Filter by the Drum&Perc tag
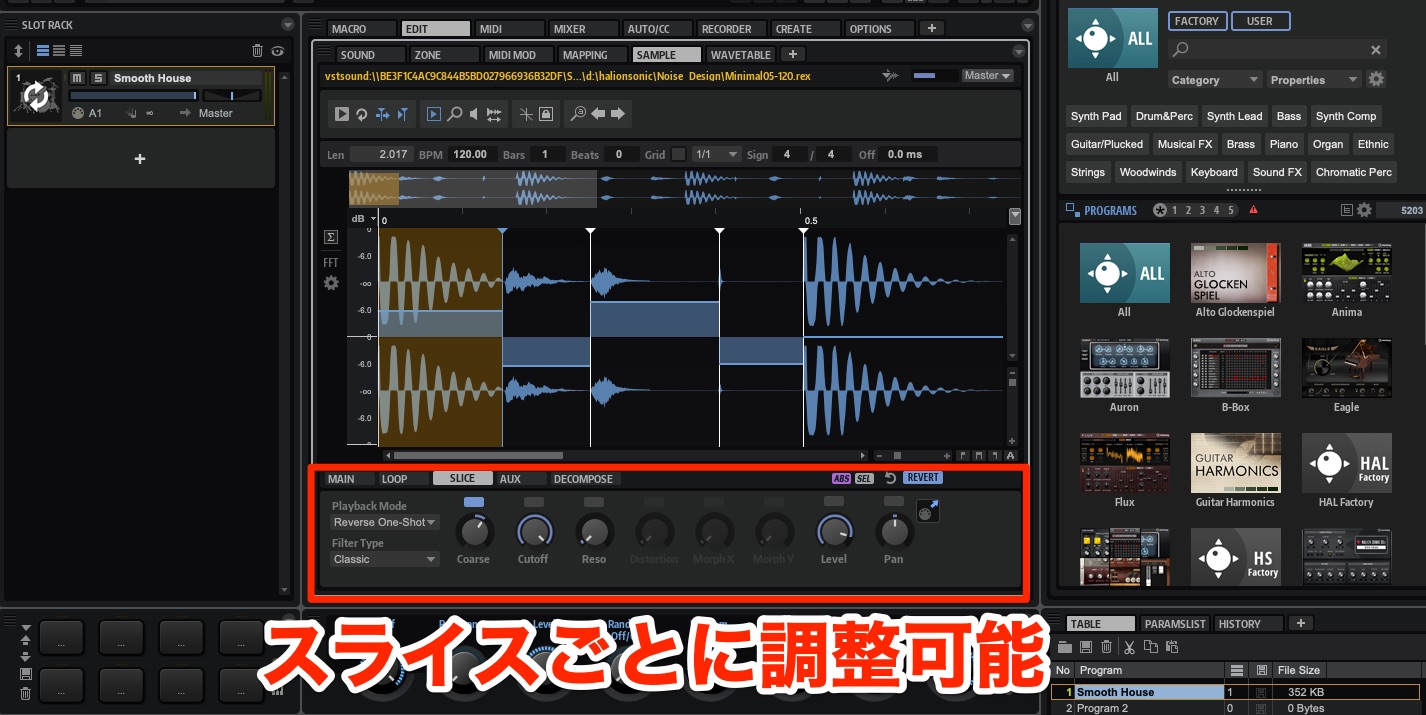 click(1163, 116)
